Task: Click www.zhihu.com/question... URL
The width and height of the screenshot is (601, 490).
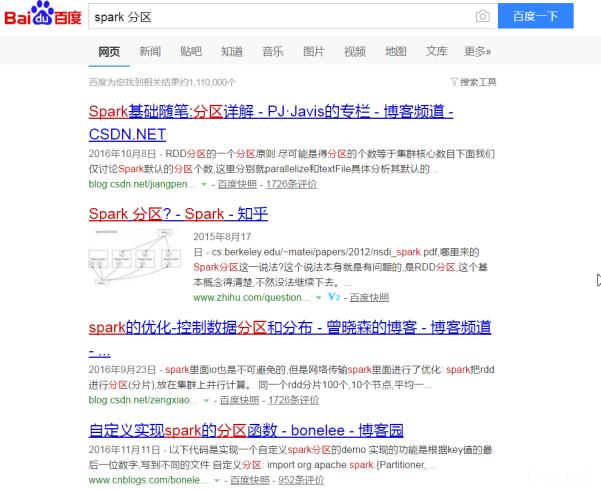Action: point(252,297)
